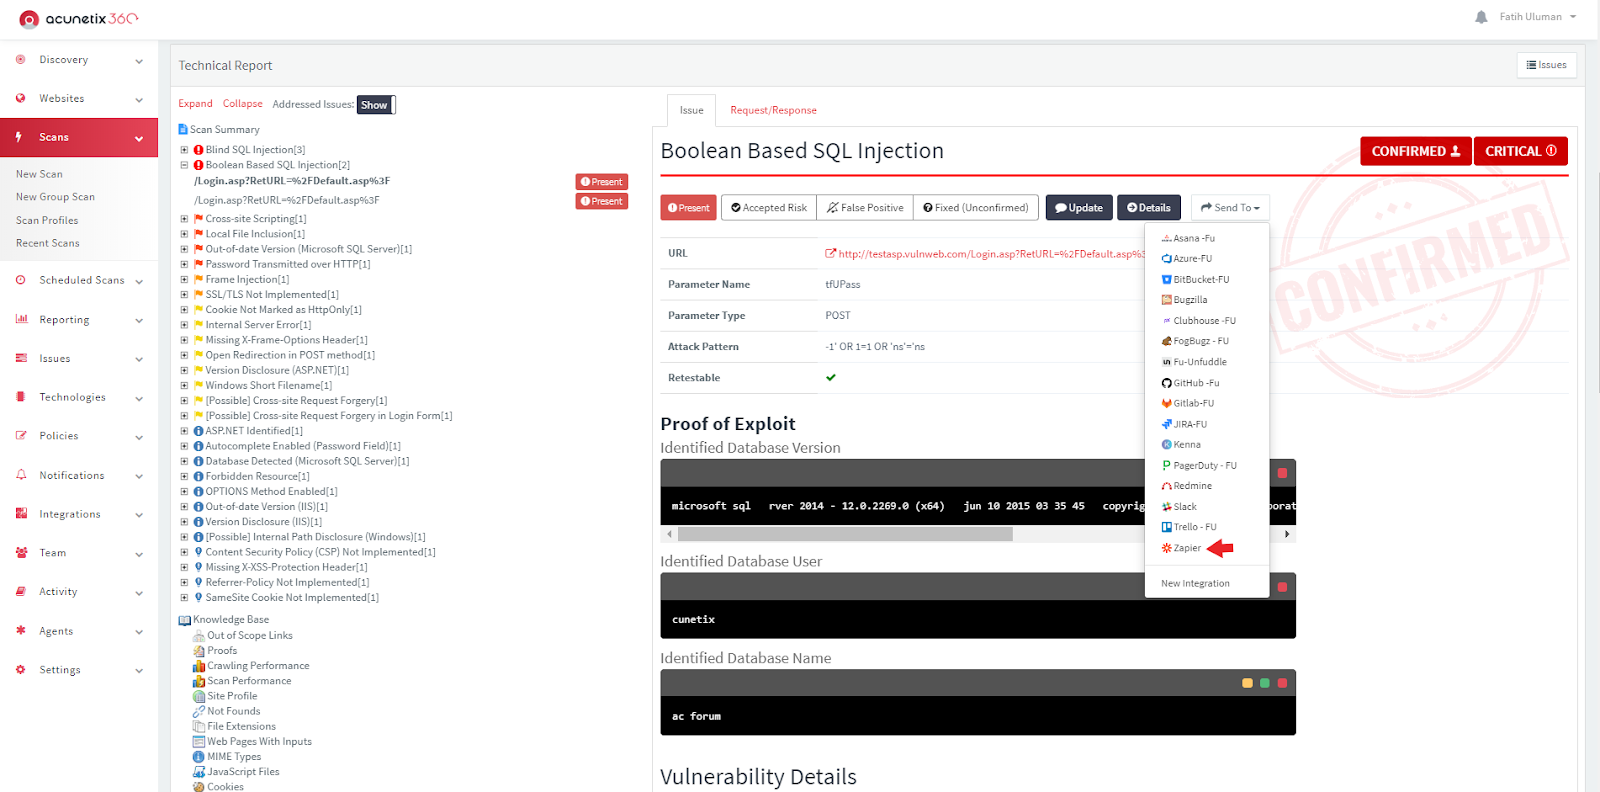Click the Issues button top right
The width and height of the screenshot is (1600, 792).
(1546, 65)
